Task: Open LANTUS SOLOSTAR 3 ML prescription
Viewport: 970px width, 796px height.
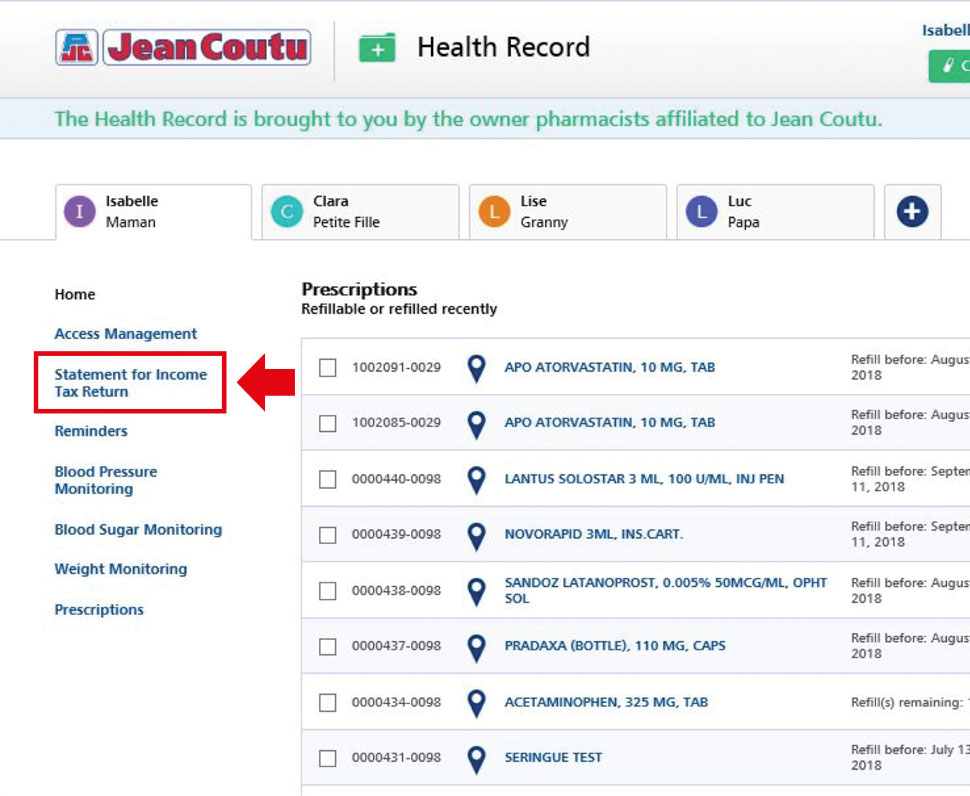Action: click(644, 479)
